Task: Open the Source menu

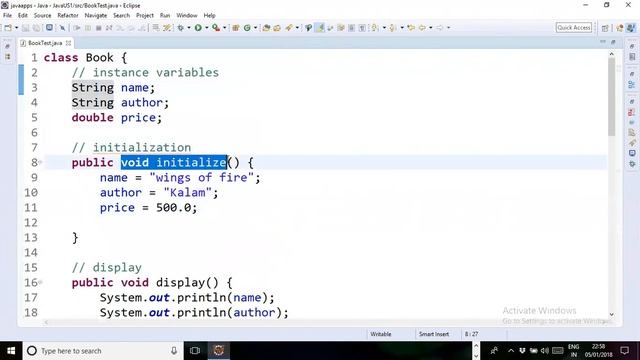Action: (x=42, y=16)
